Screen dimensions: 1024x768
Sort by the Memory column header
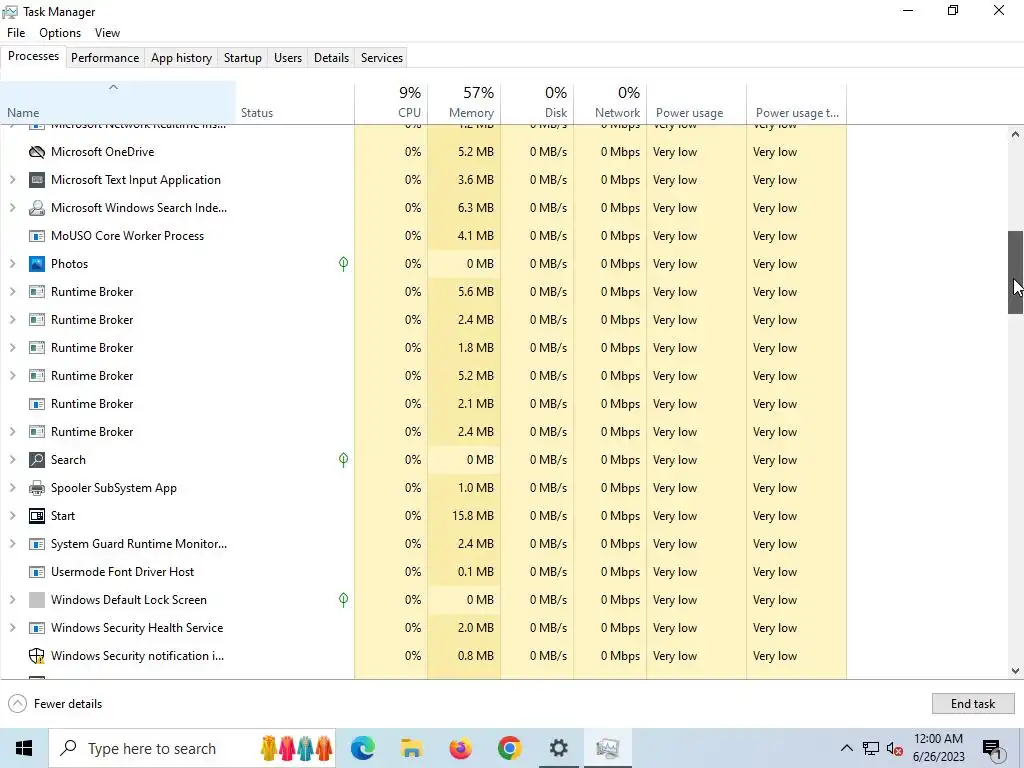[x=464, y=103]
